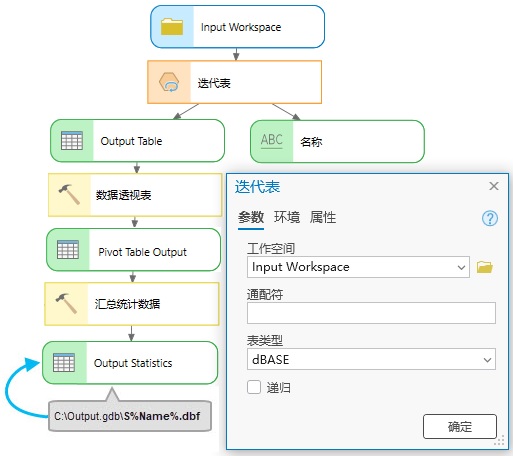The width and height of the screenshot is (513, 456).
Task: Click the 工作空间 field label
Action: [271, 249]
